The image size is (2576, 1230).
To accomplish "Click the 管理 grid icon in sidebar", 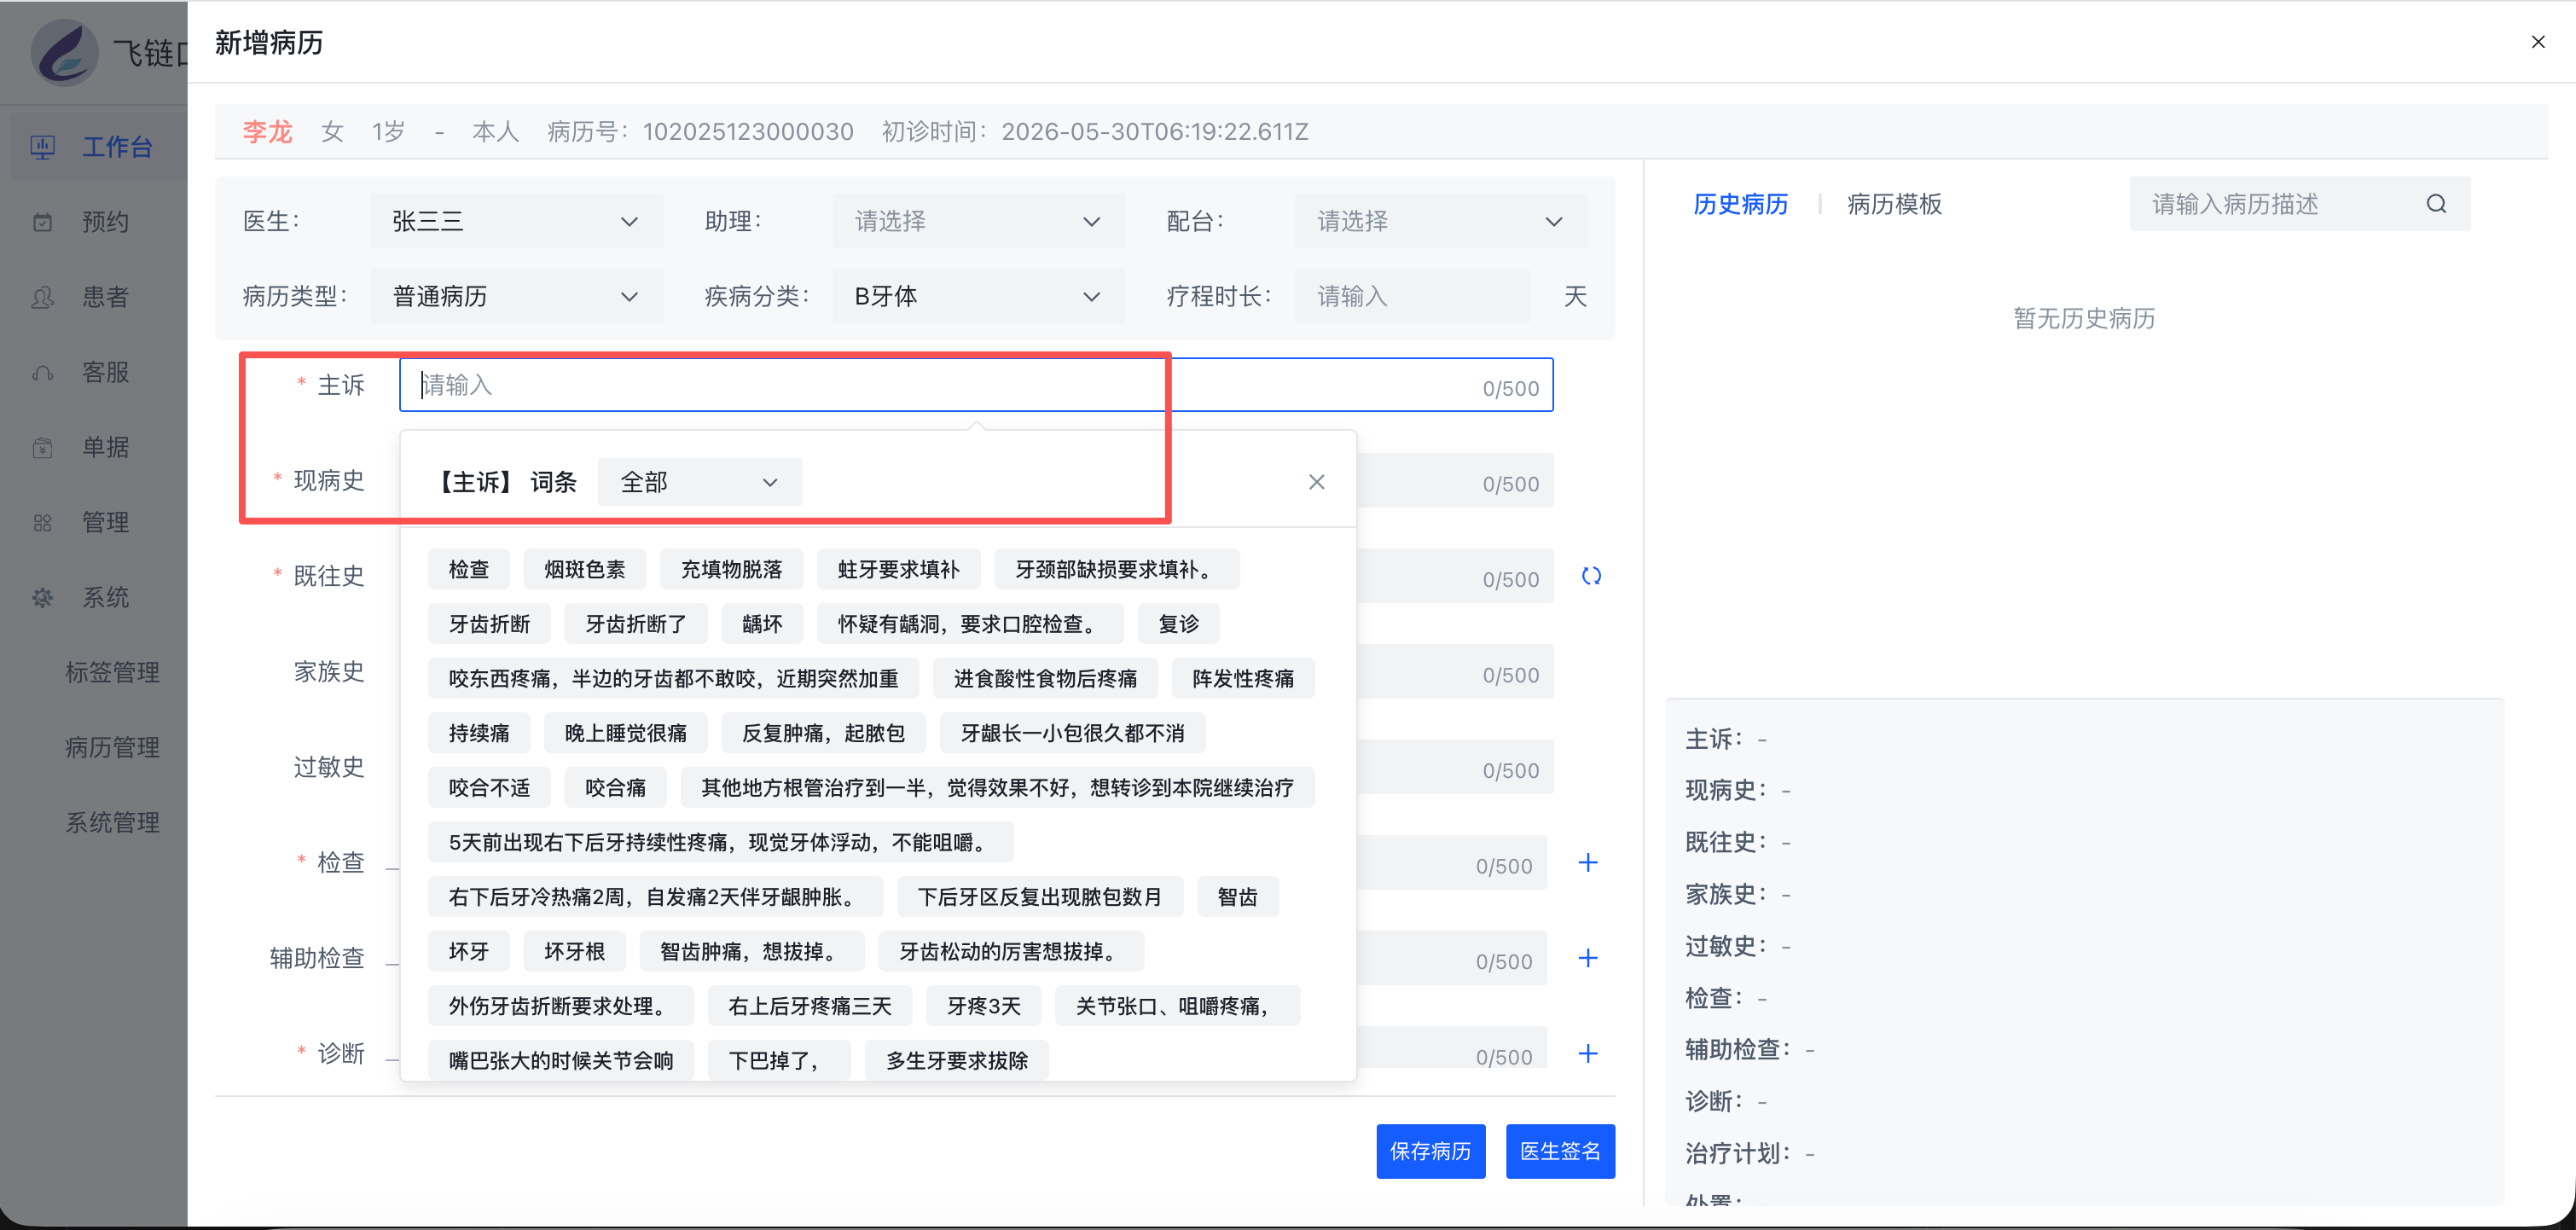I will pos(43,522).
